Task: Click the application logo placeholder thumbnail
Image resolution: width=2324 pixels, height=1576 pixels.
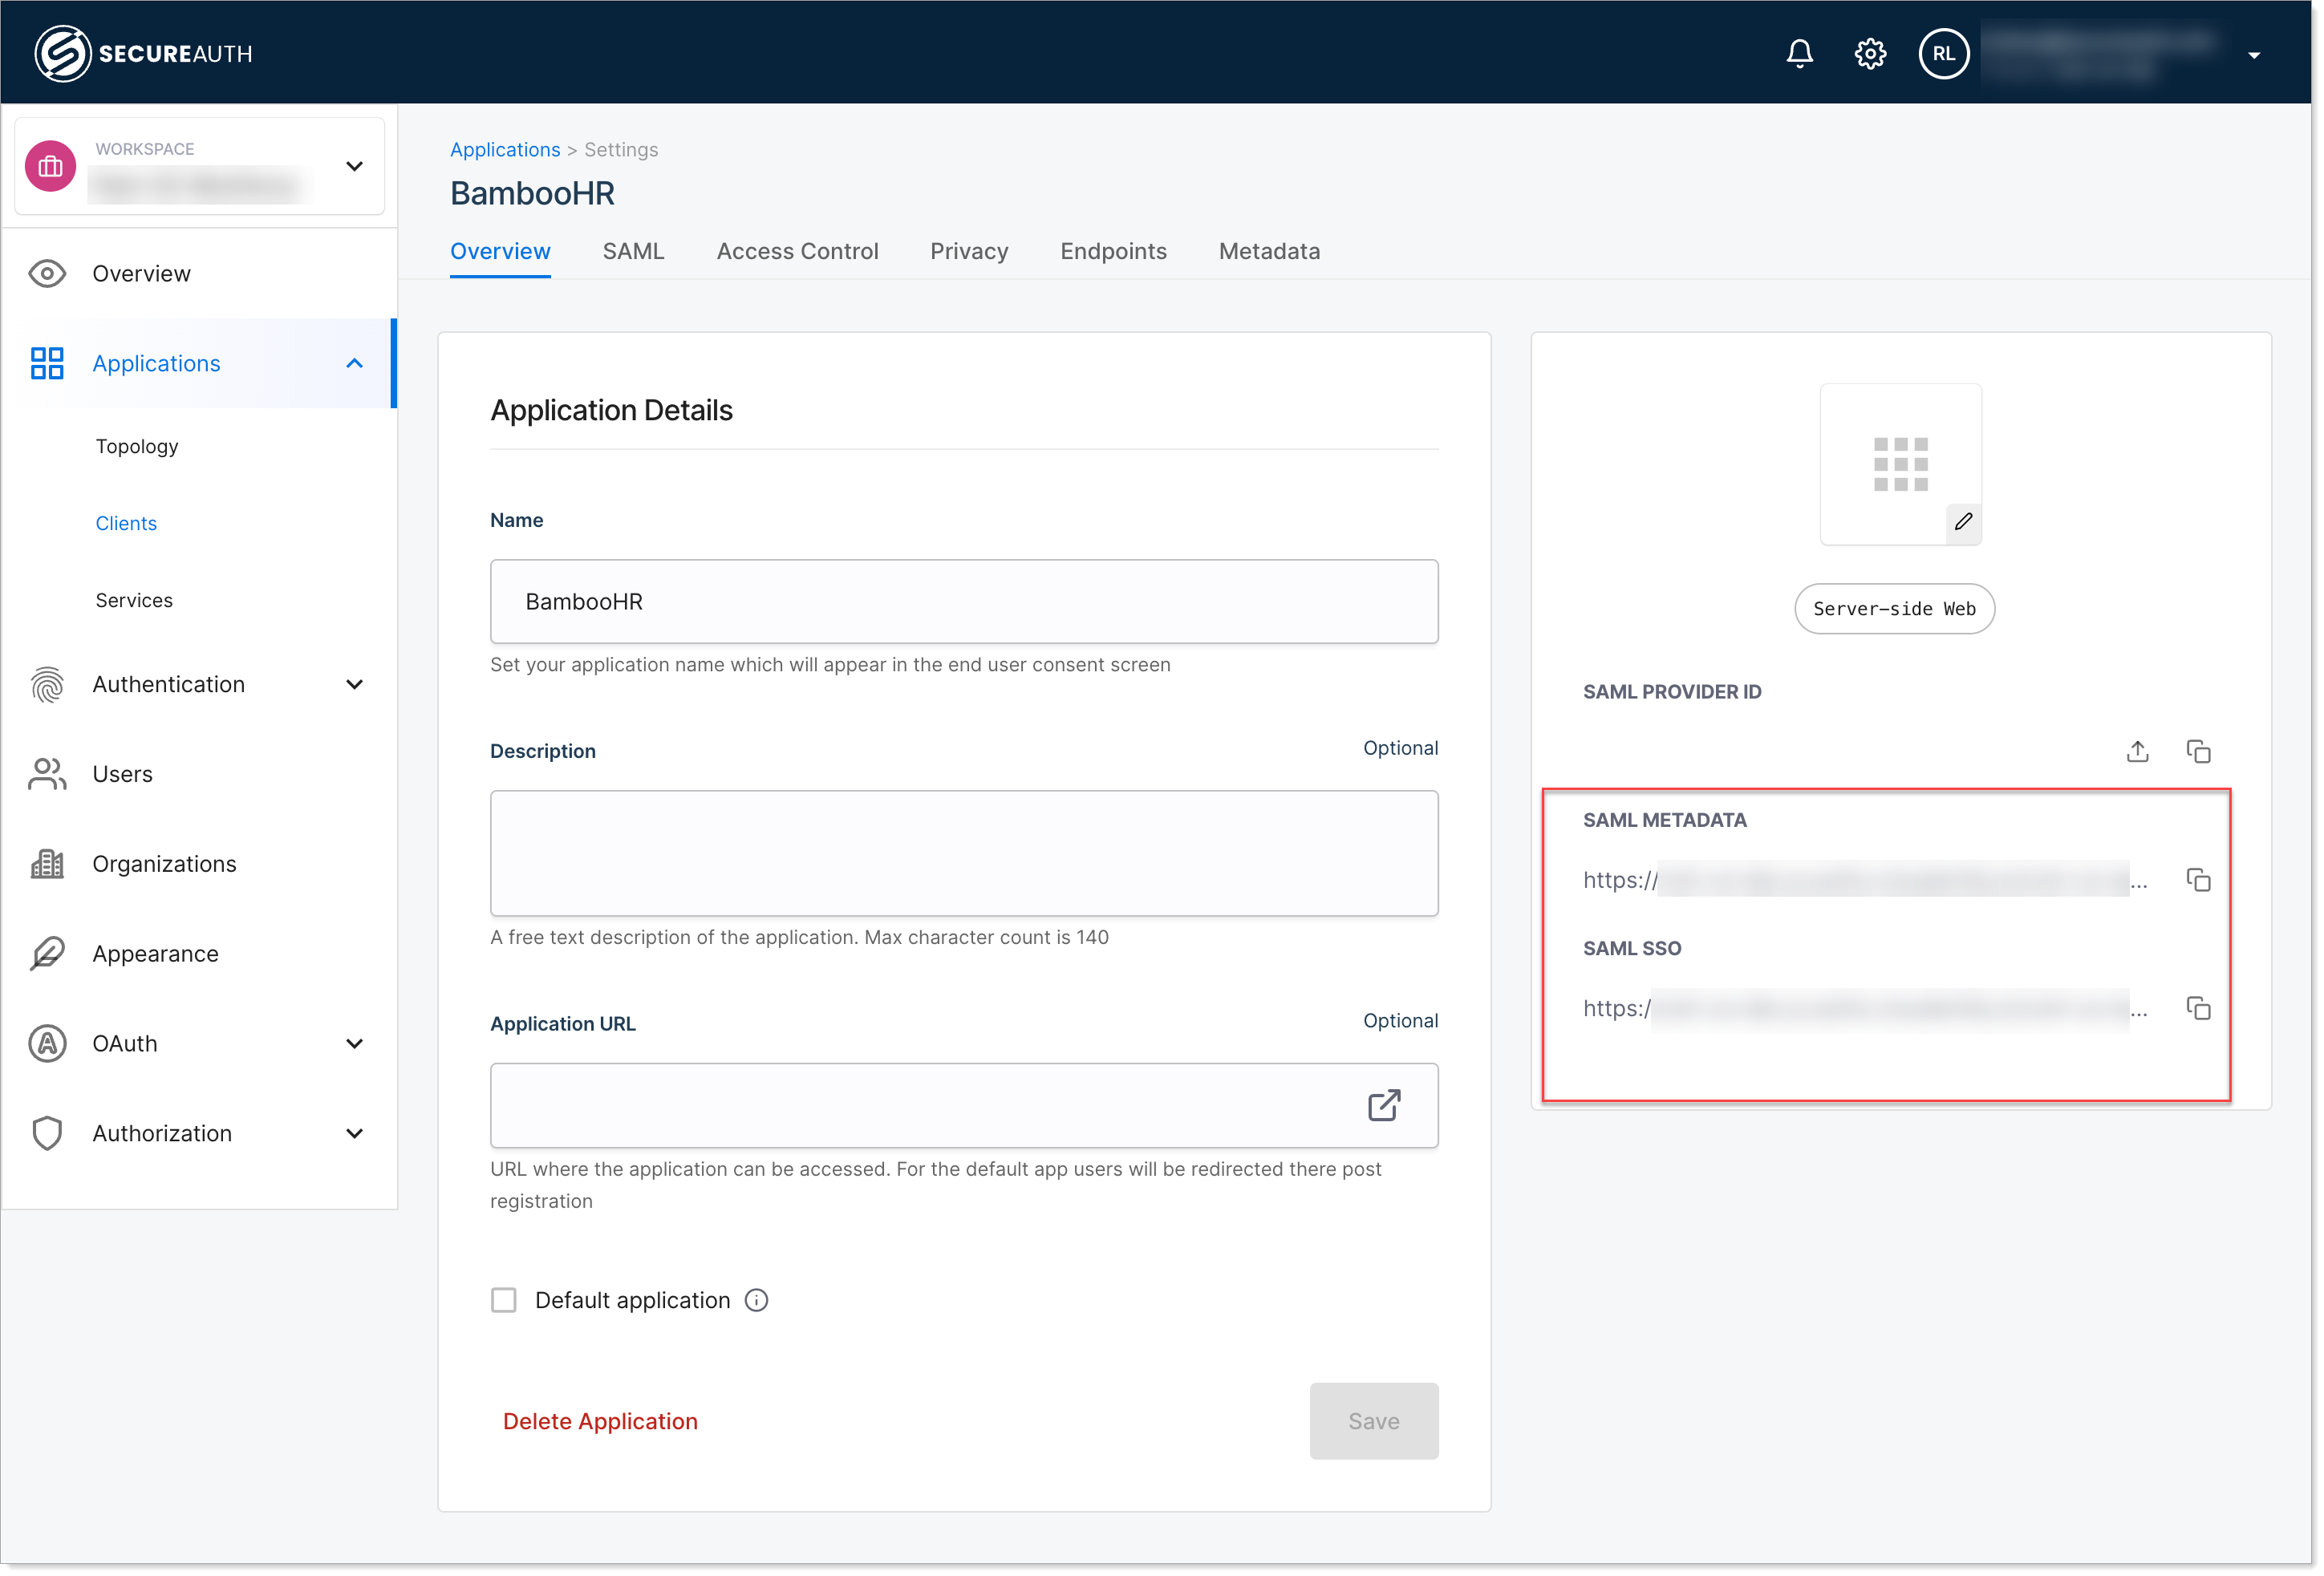Action: [1900, 464]
